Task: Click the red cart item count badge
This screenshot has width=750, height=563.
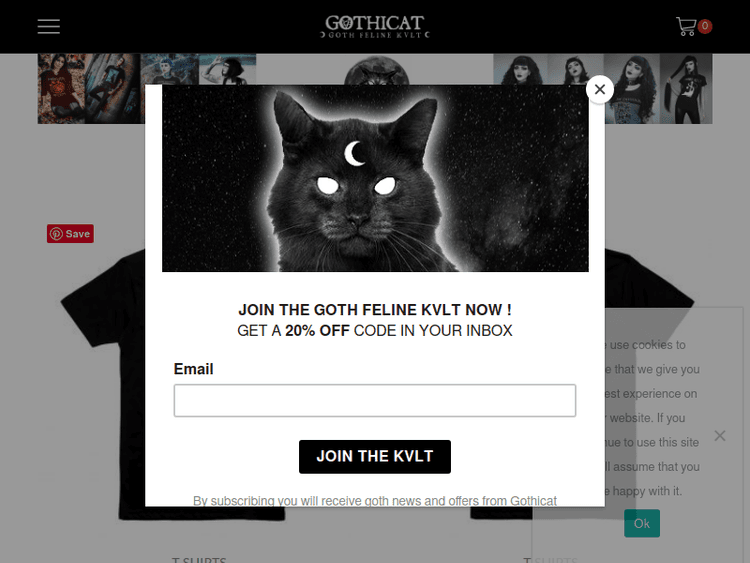Action: 705,26
